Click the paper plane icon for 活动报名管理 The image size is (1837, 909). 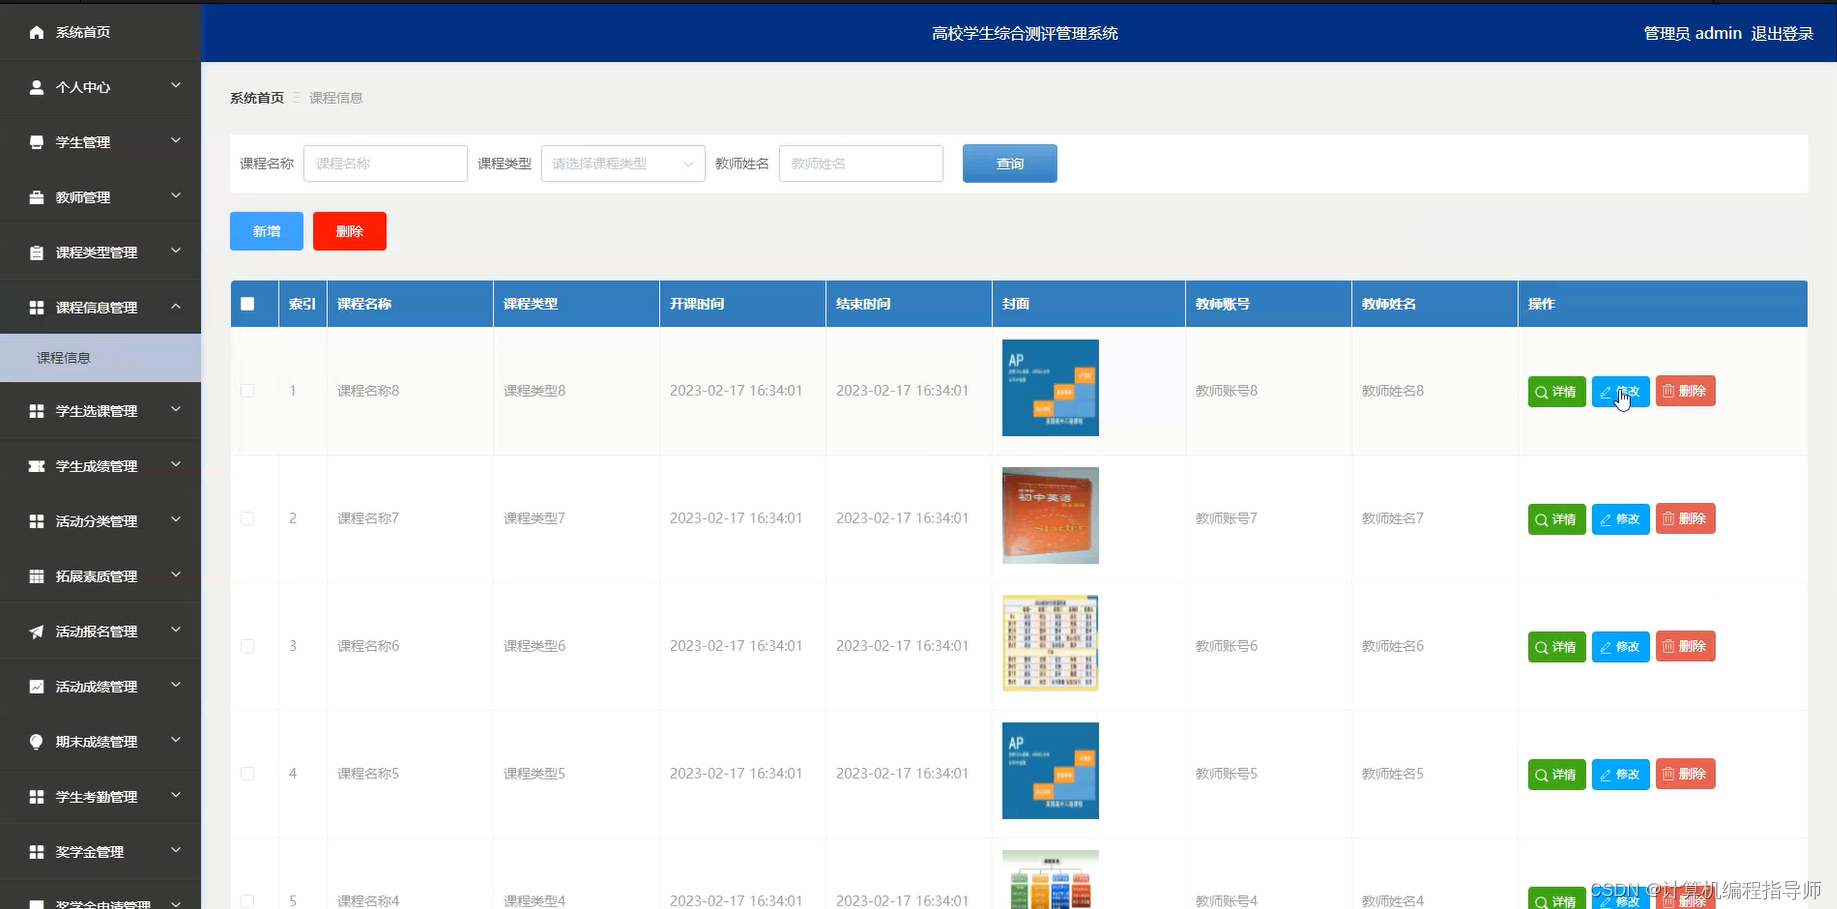point(37,631)
